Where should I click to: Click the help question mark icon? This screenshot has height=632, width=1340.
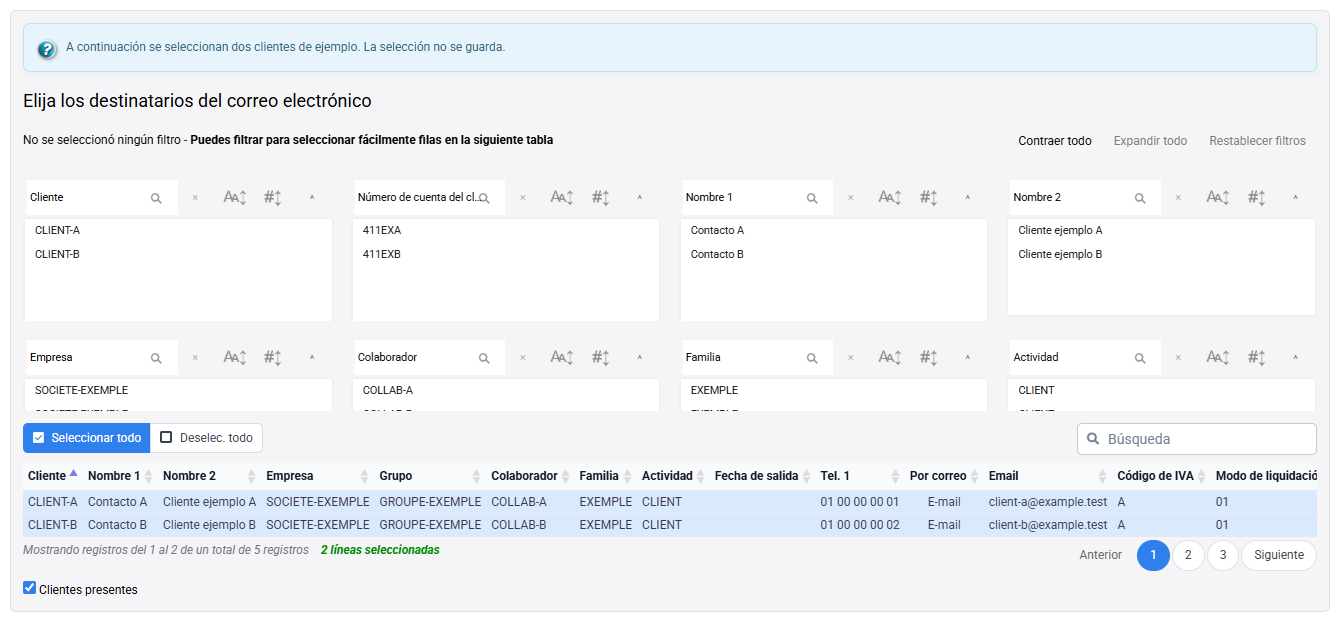tap(46, 48)
